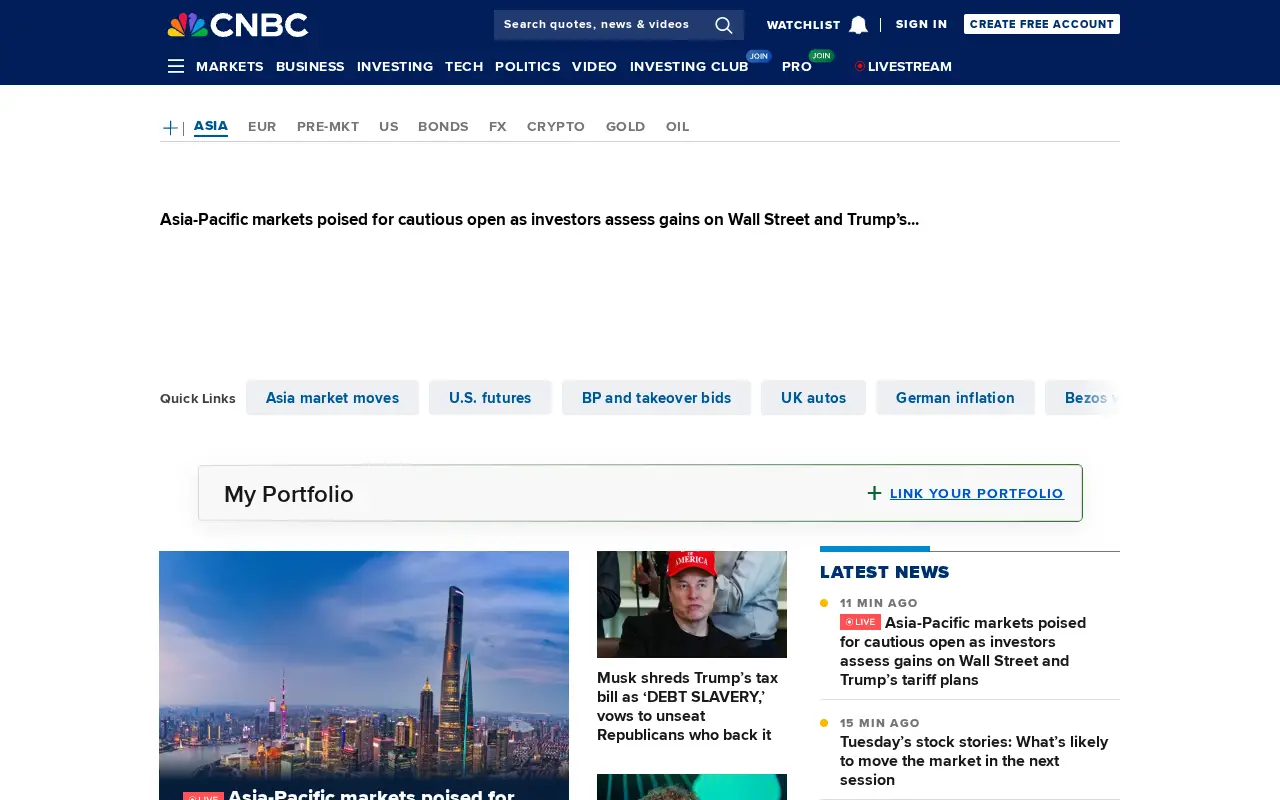Open the TECH menu

click(x=464, y=66)
